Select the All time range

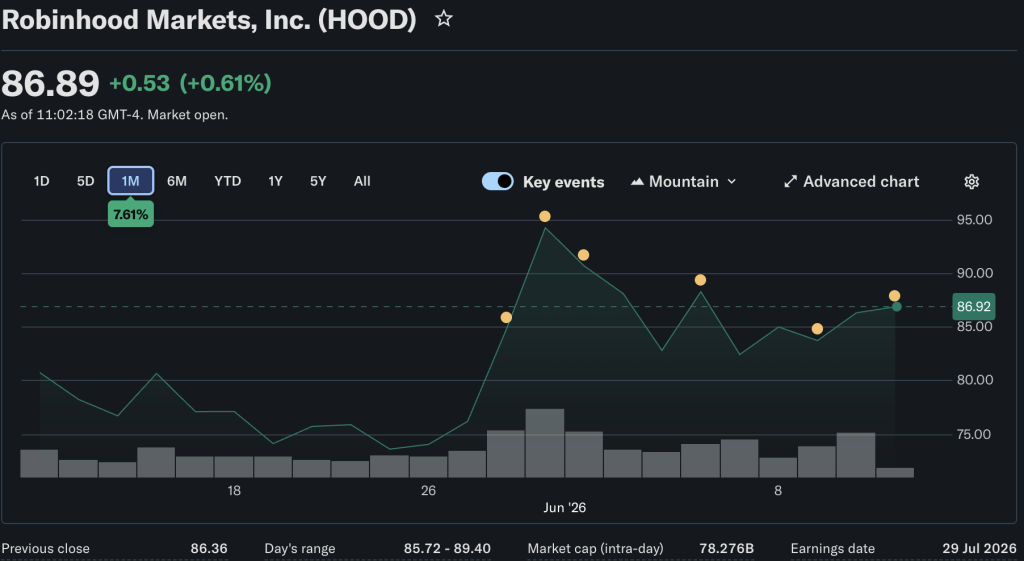[x=362, y=182]
